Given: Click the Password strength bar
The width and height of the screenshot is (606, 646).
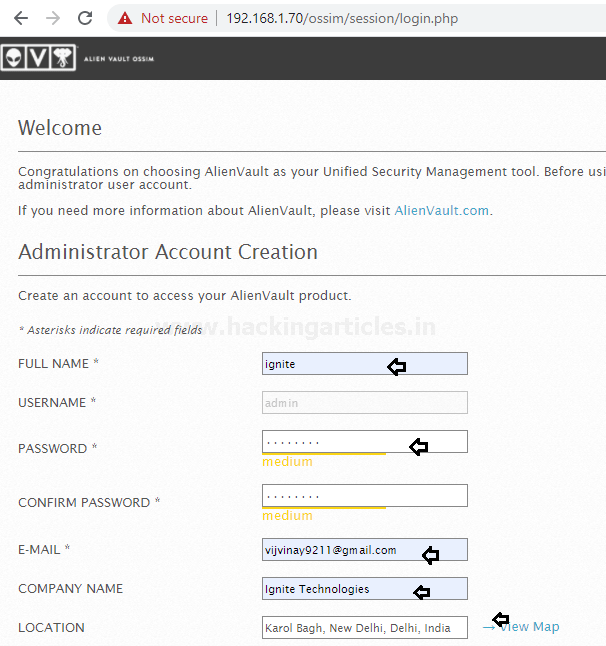Looking at the screenshot, I should [323, 454].
